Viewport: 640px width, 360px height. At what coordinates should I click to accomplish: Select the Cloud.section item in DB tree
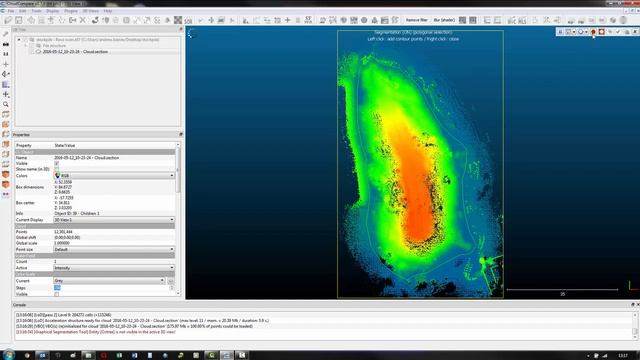pyautogui.click(x=75, y=52)
